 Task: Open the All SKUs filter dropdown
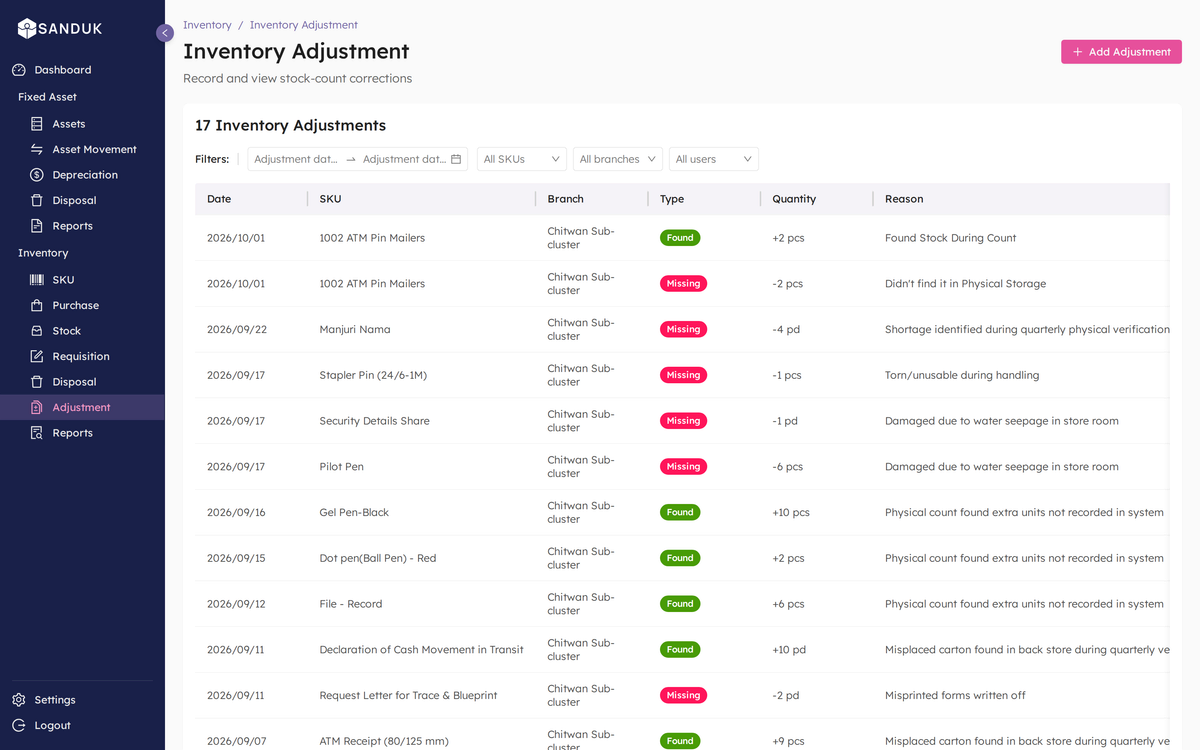[x=522, y=159]
